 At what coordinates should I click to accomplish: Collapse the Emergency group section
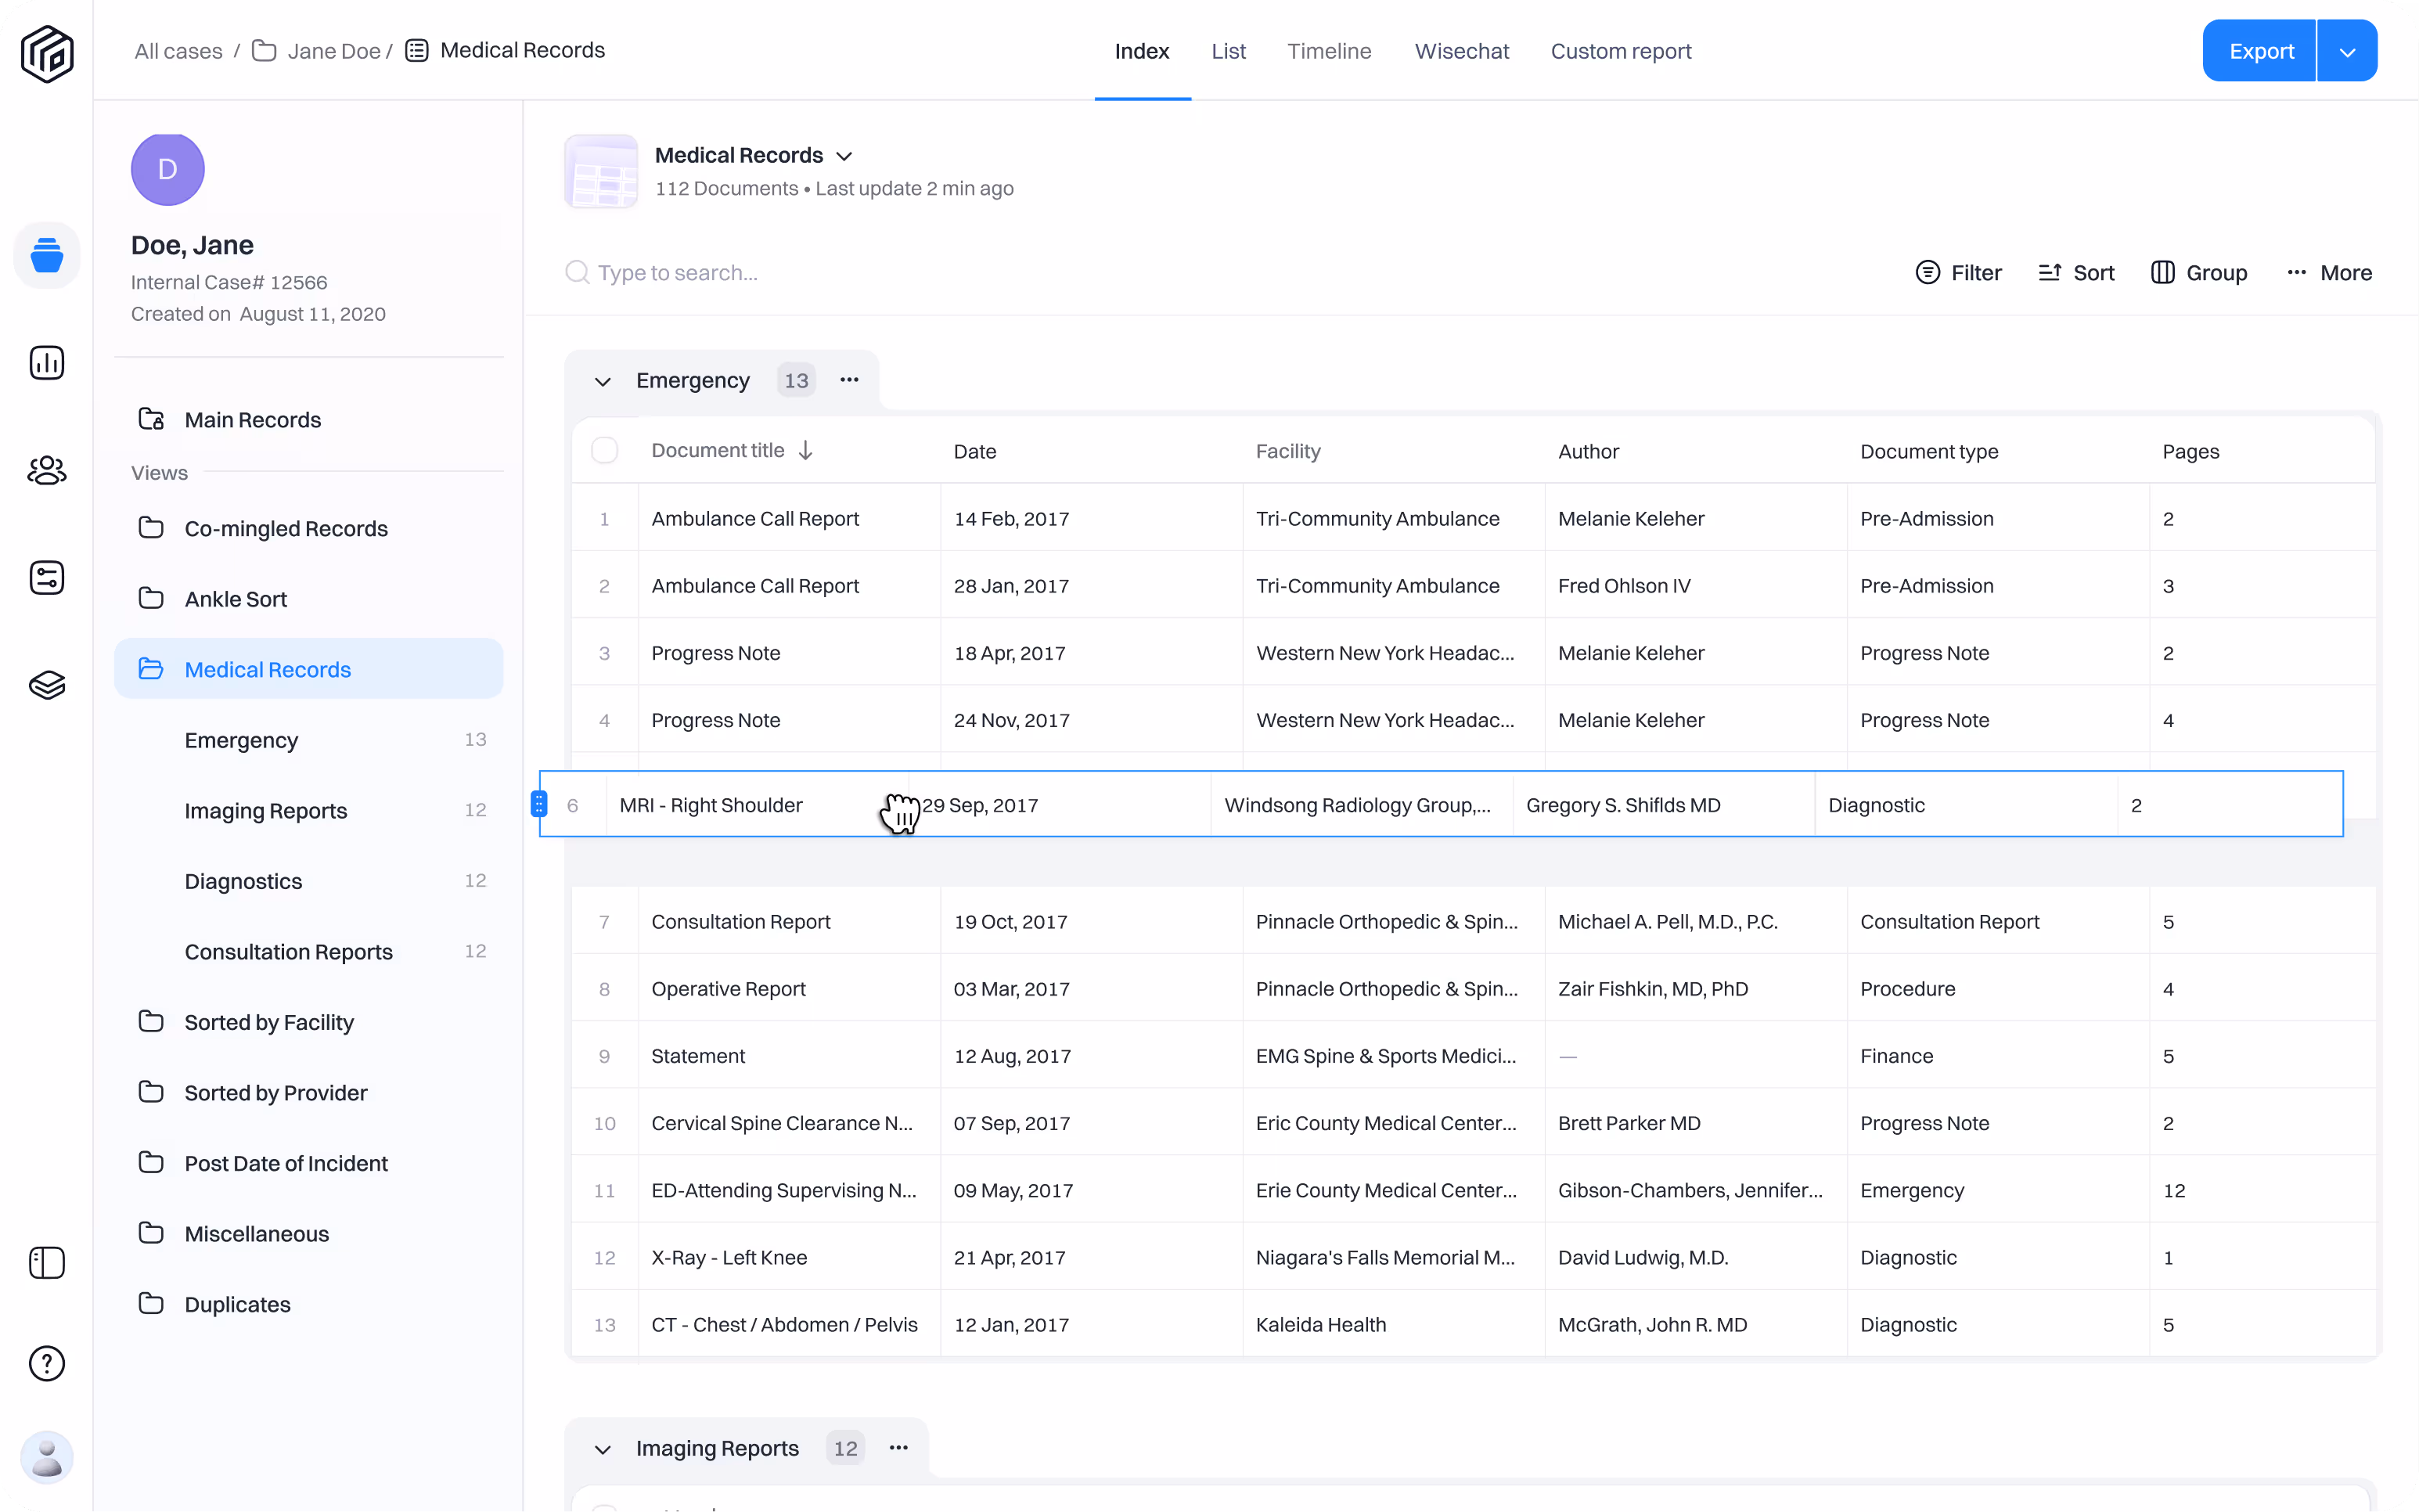tap(603, 381)
